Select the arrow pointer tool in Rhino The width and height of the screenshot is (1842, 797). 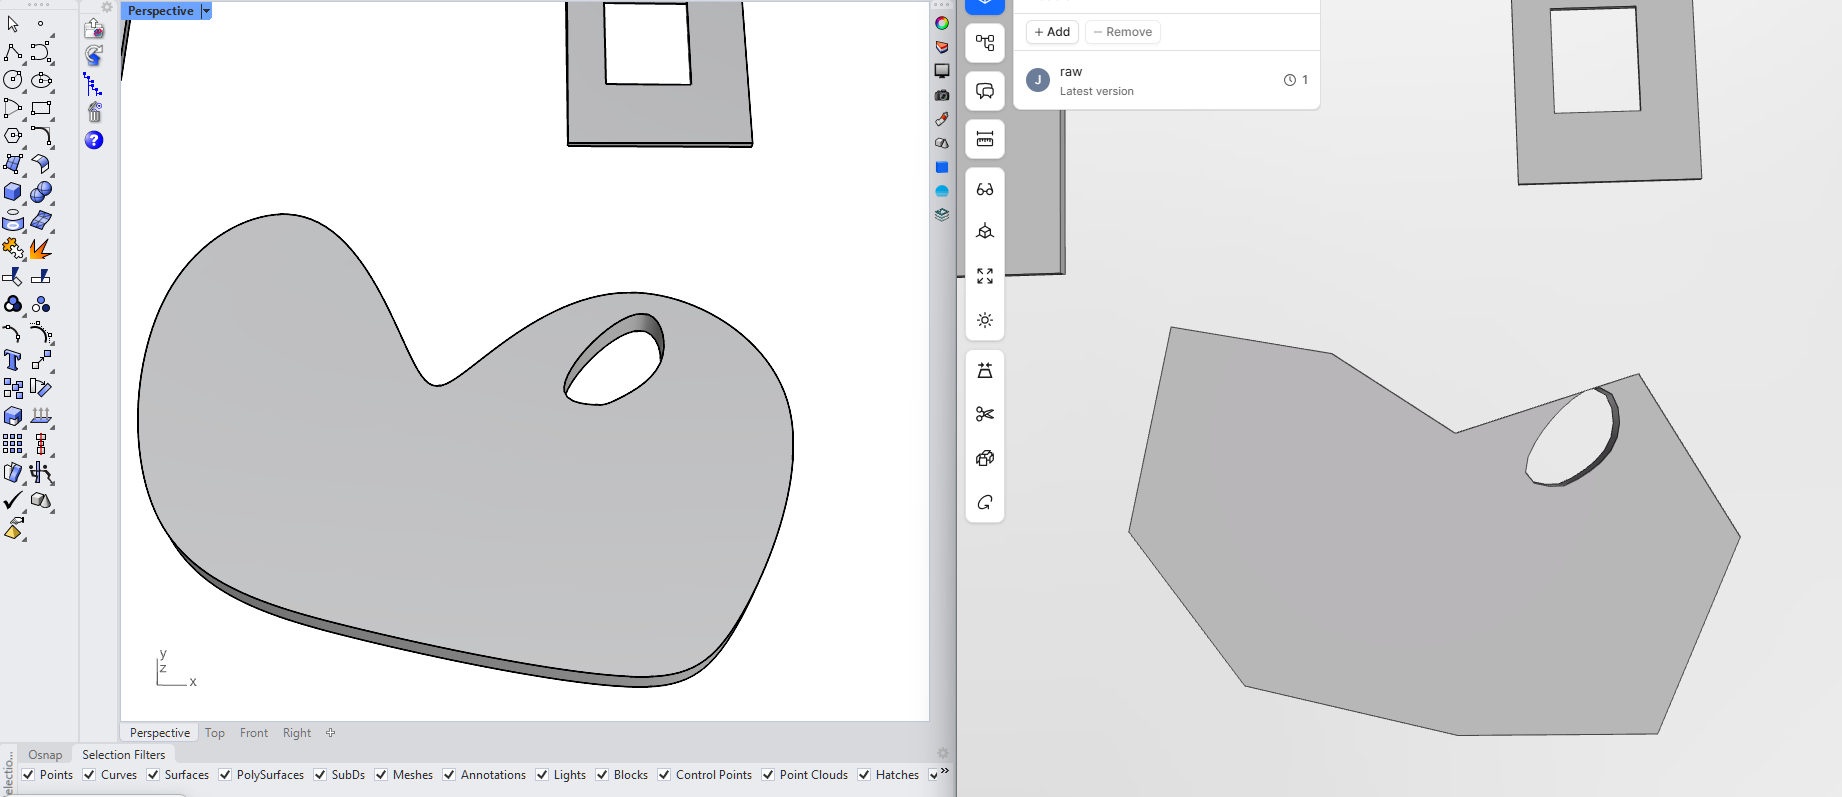tap(13, 24)
